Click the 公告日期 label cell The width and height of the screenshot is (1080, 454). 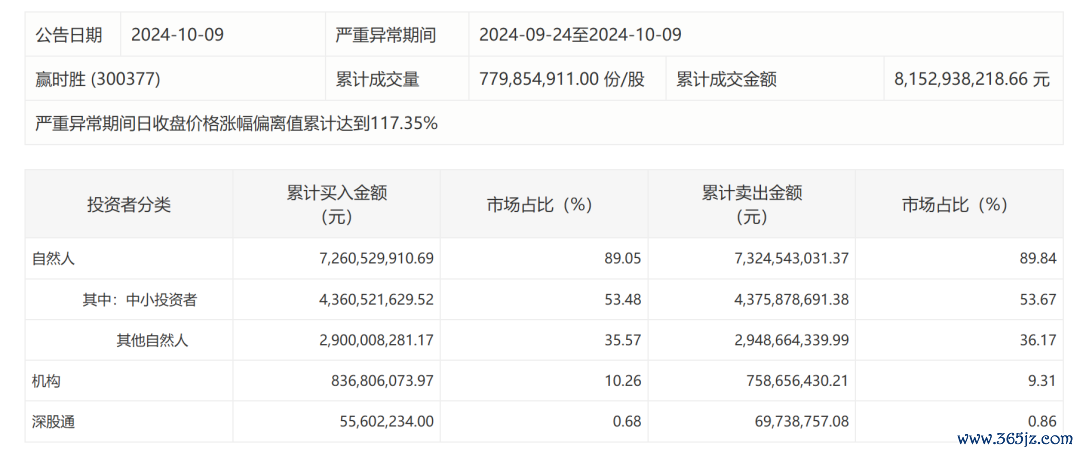[72, 34]
